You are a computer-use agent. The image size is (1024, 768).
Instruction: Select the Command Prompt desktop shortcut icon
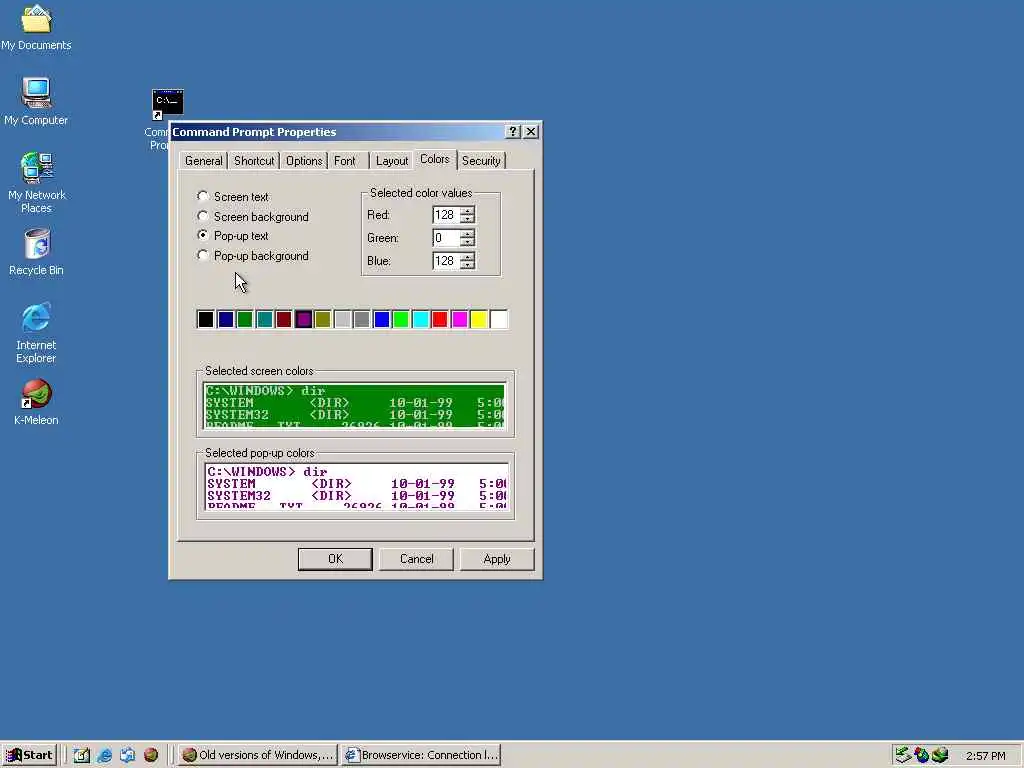(167, 104)
